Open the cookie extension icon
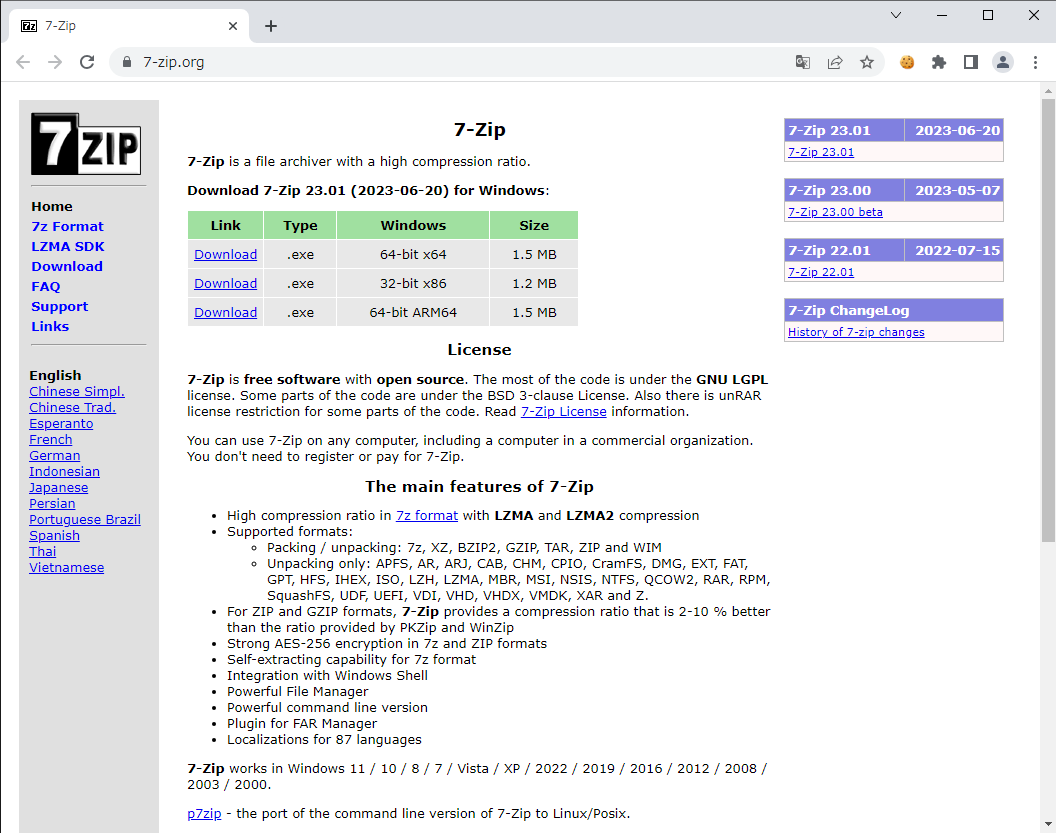The height and width of the screenshot is (833, 1056). click(907, 62)
